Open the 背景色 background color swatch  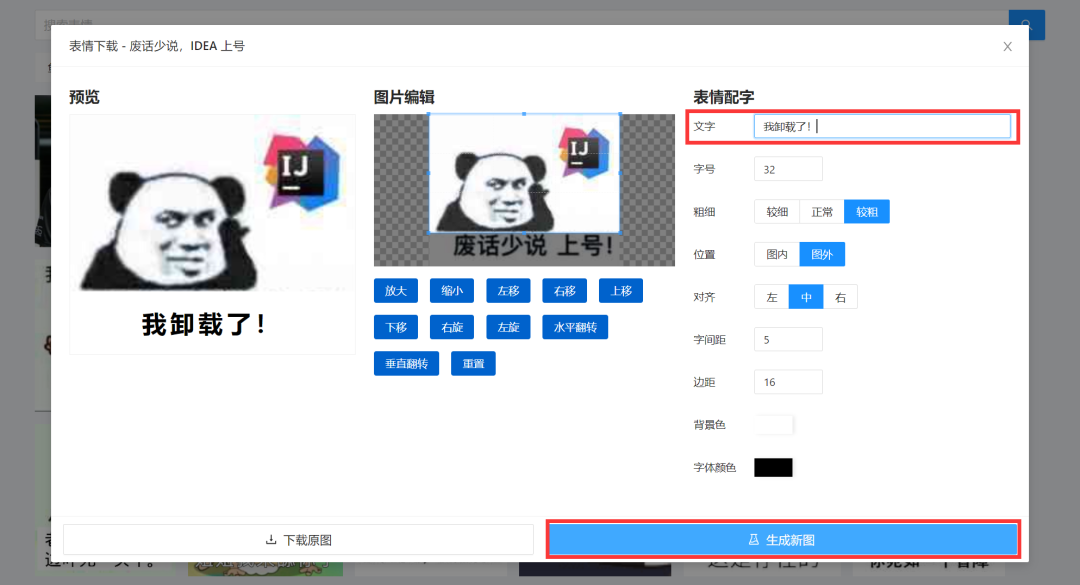click(773, 425)
